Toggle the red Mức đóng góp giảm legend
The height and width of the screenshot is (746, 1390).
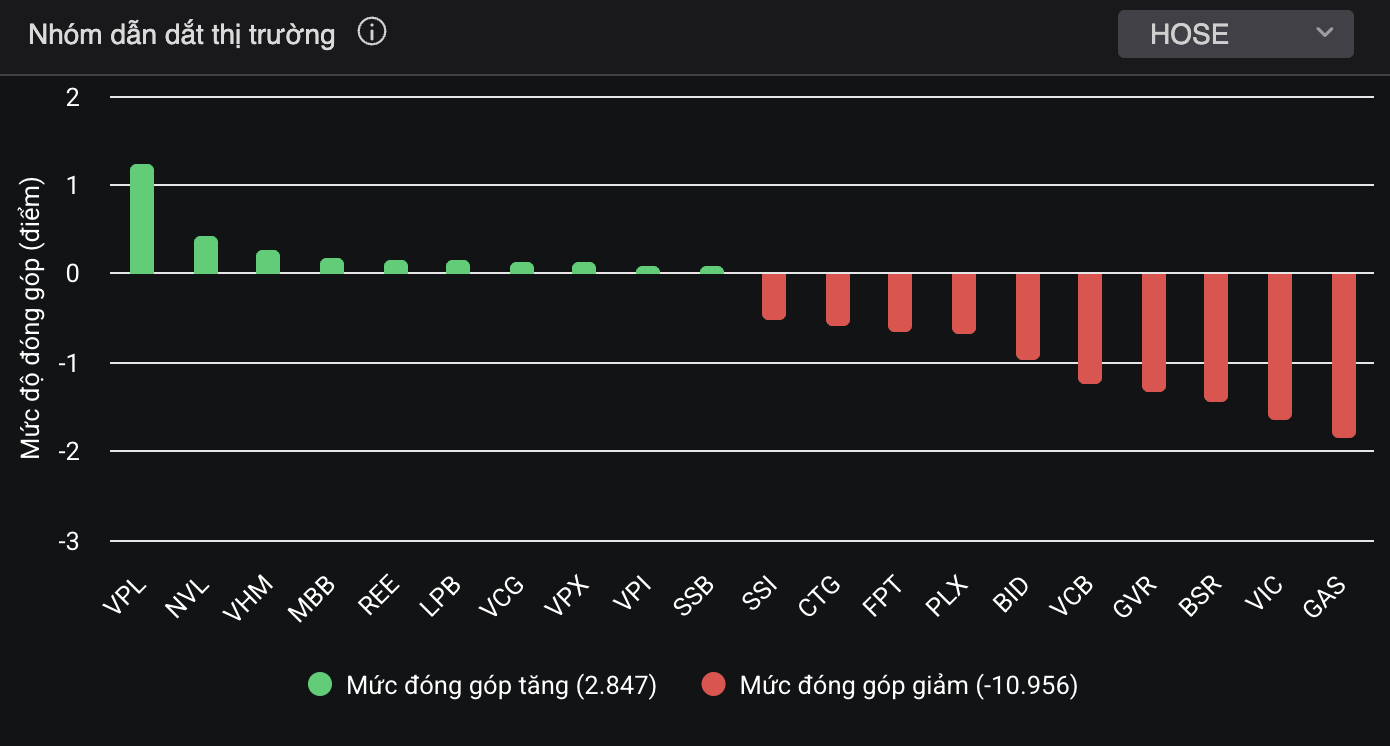coord(908,685)
